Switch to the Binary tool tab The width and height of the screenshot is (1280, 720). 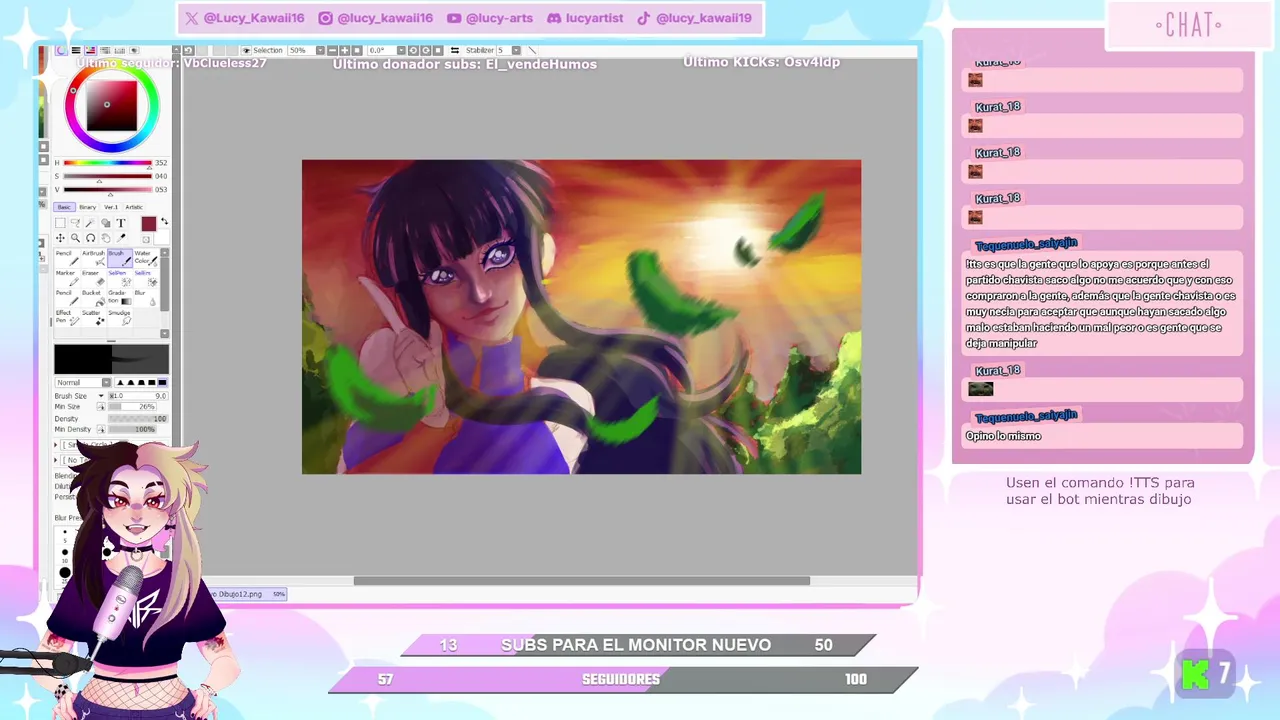[88, 207]
